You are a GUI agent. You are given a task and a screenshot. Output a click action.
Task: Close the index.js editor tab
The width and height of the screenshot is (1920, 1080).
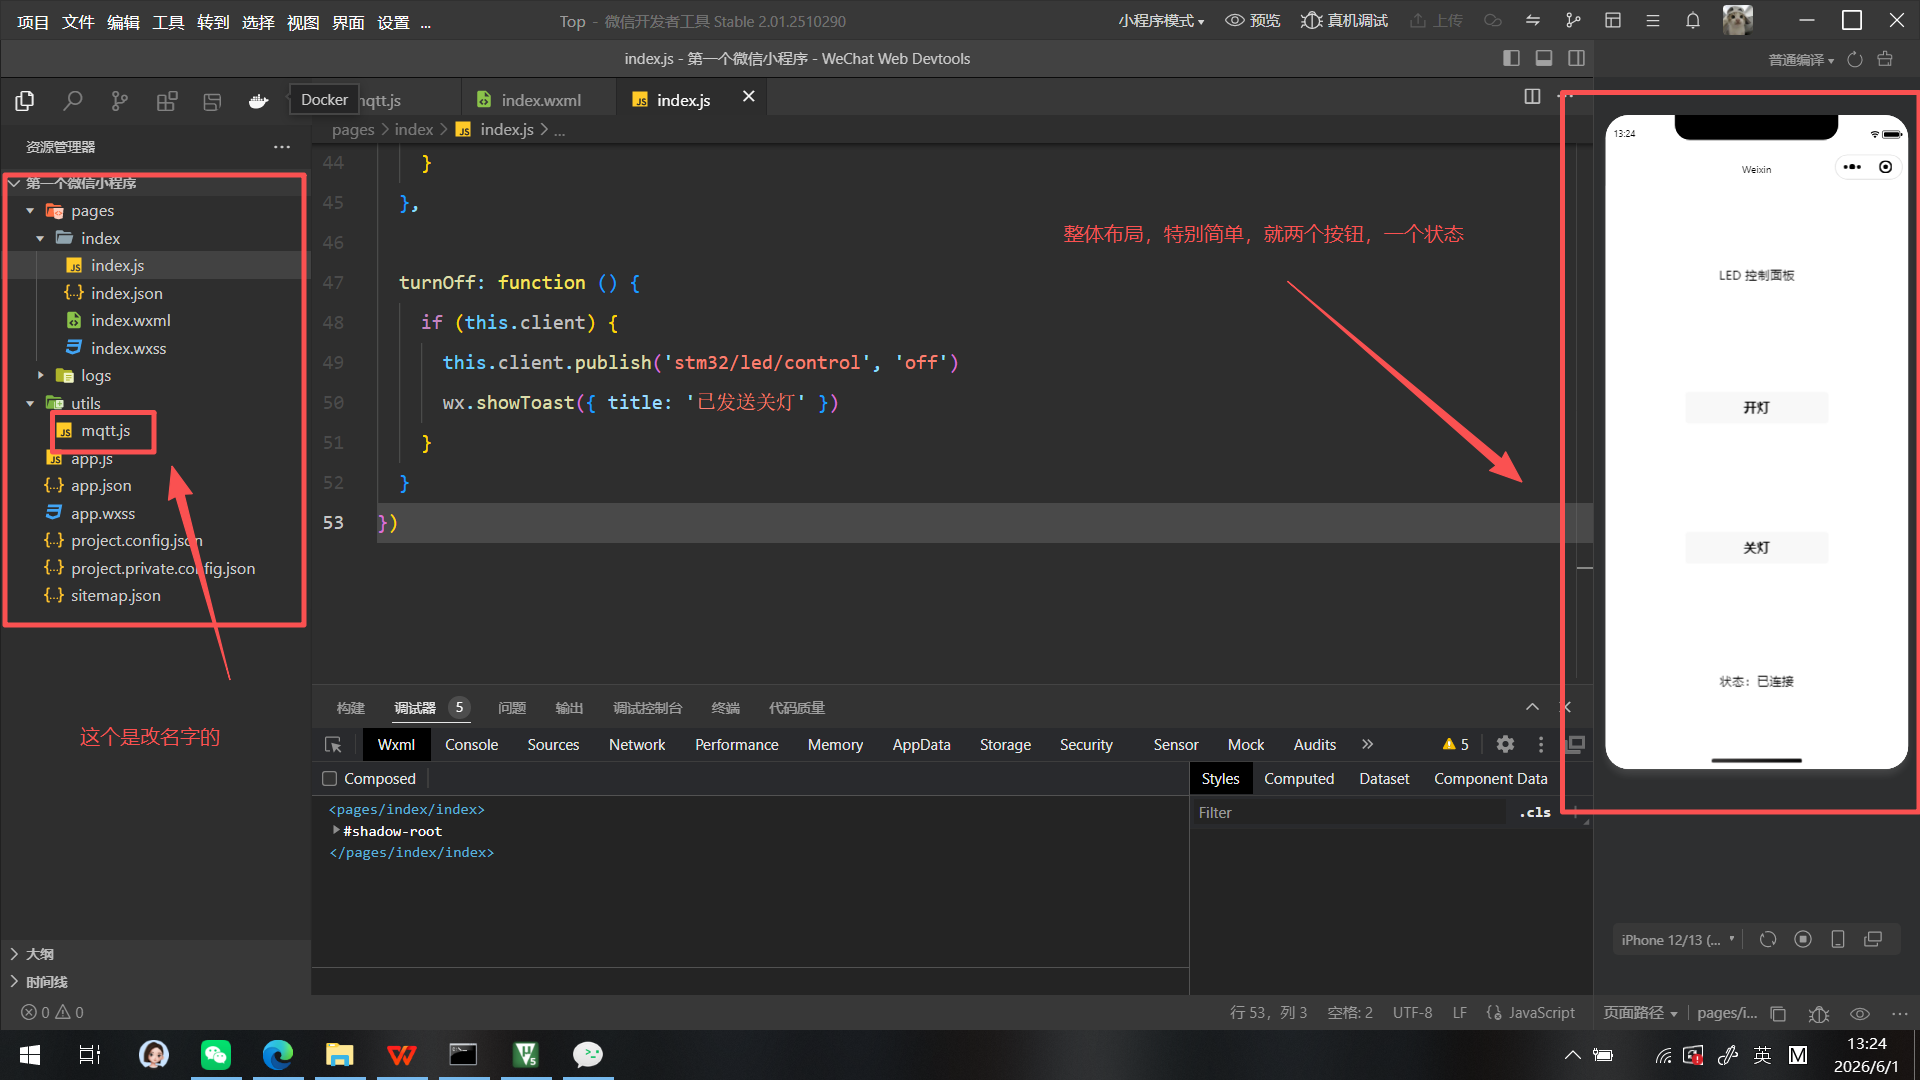[748, 96]
